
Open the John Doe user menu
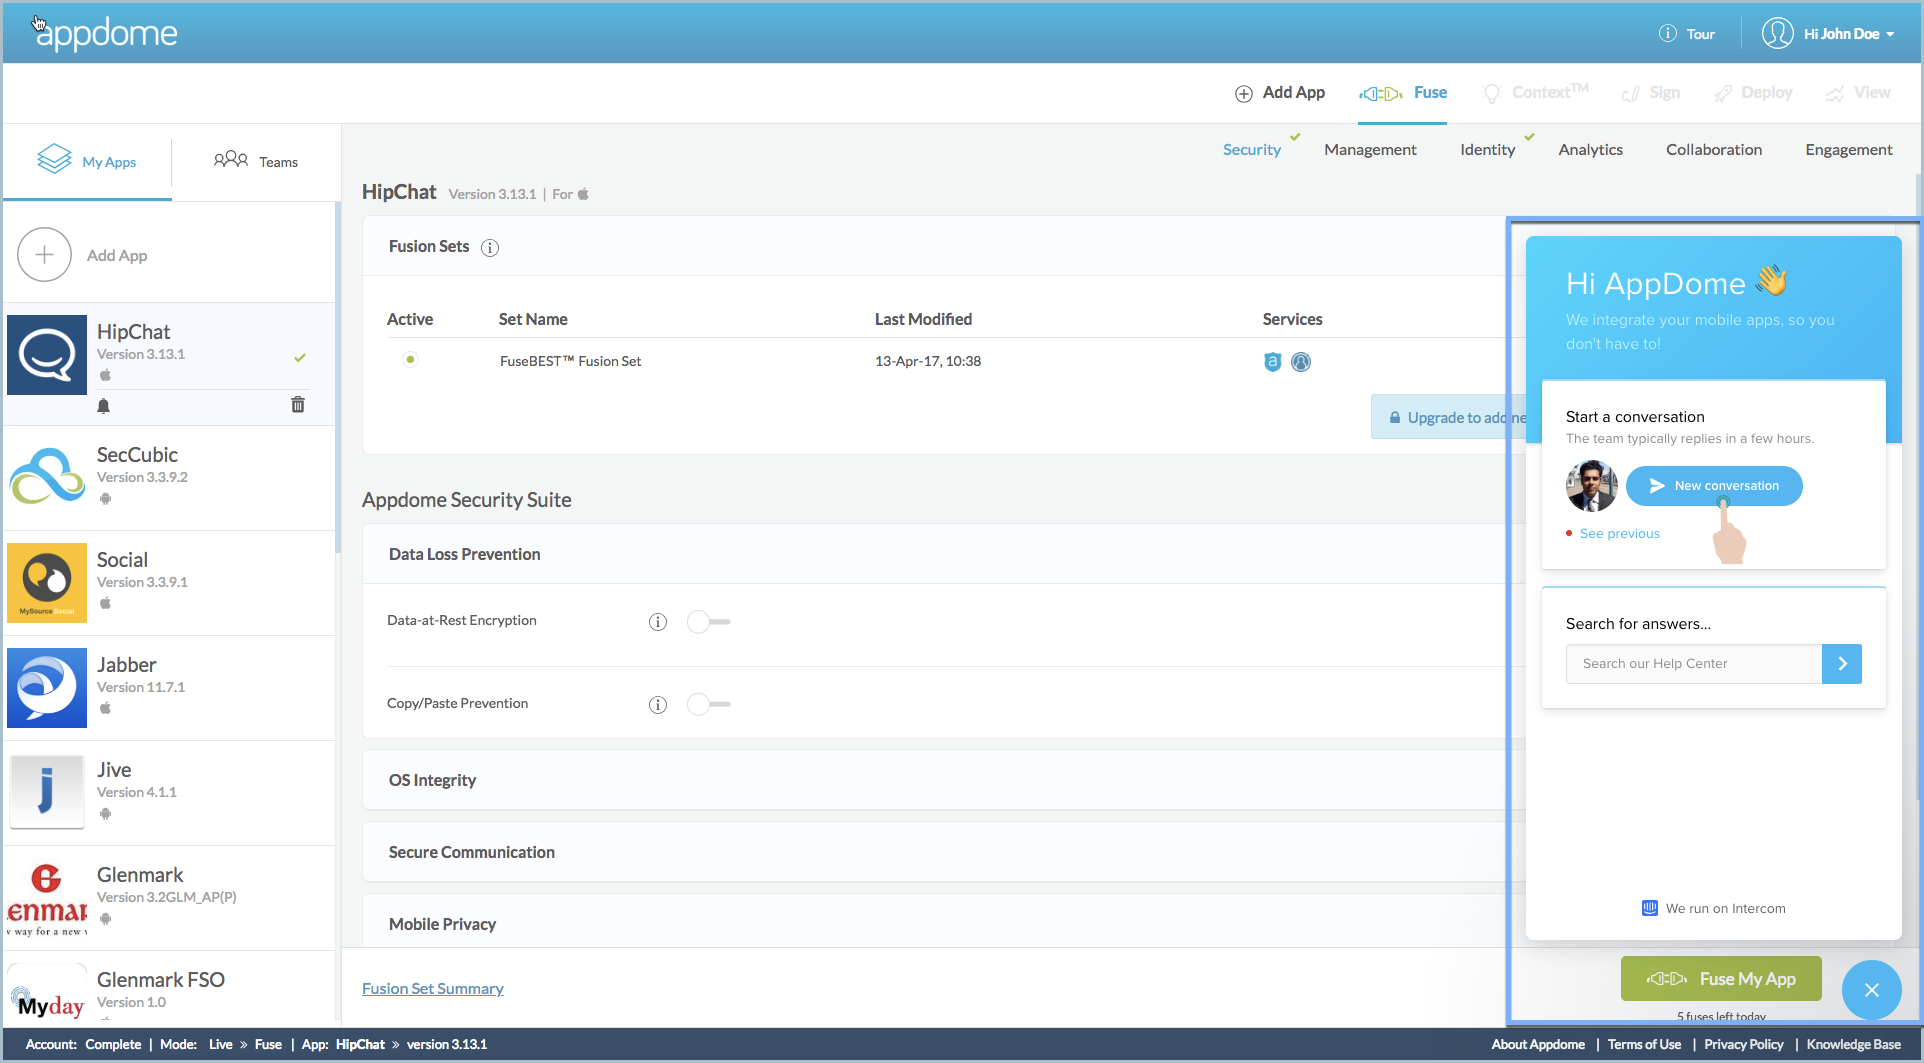coord(1849,34)
